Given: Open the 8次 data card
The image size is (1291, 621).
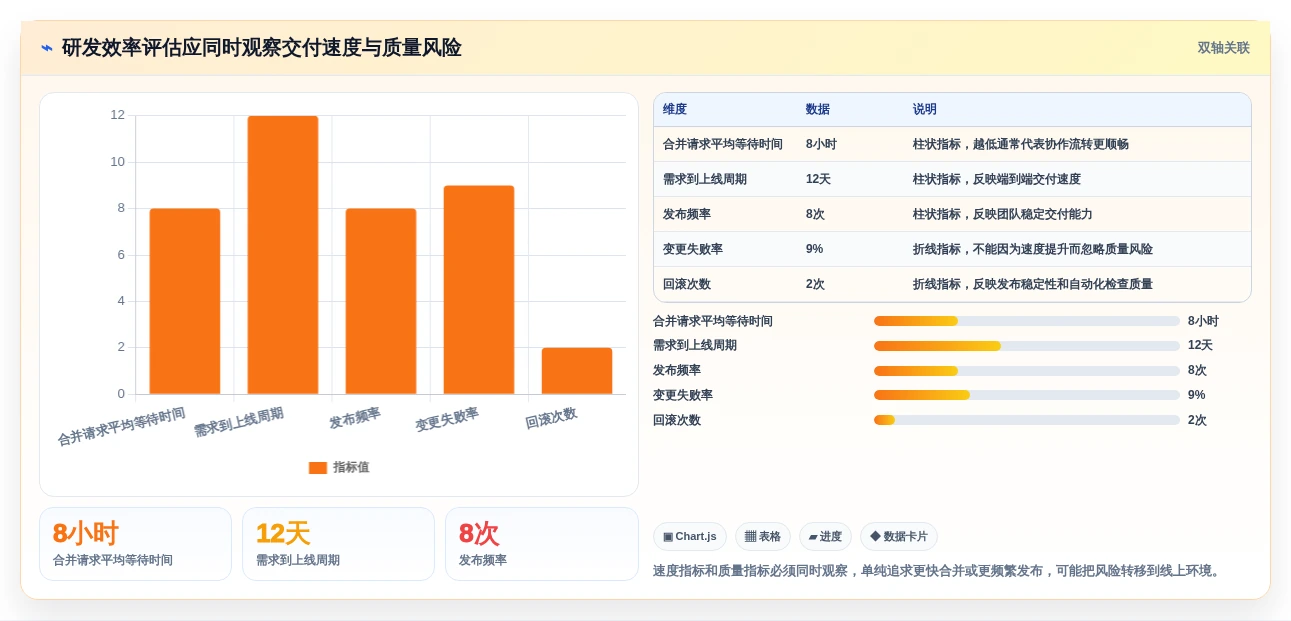Looking at the screenshot, I should [541, 544].
